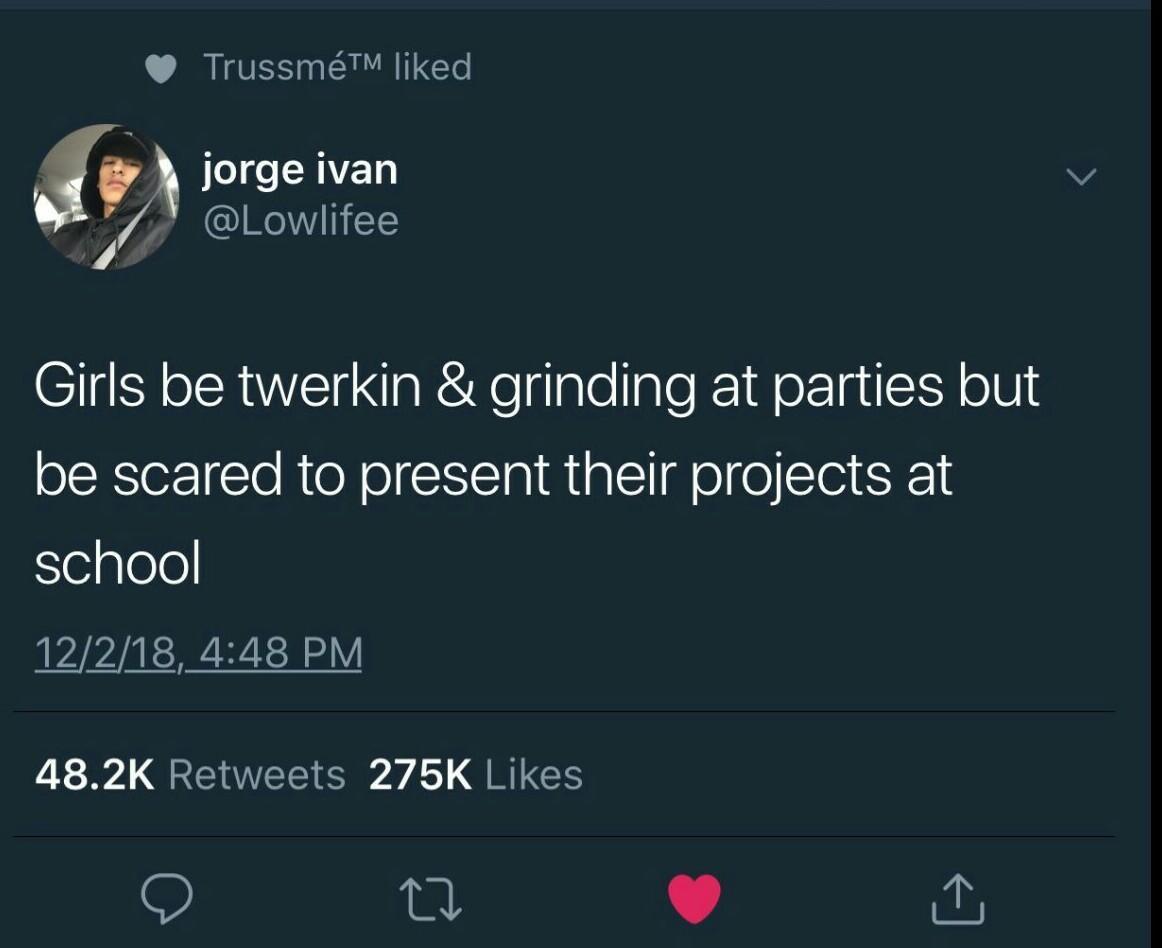
Task: Click the retweet arrows icon
Action: click(x=431, y=899)
